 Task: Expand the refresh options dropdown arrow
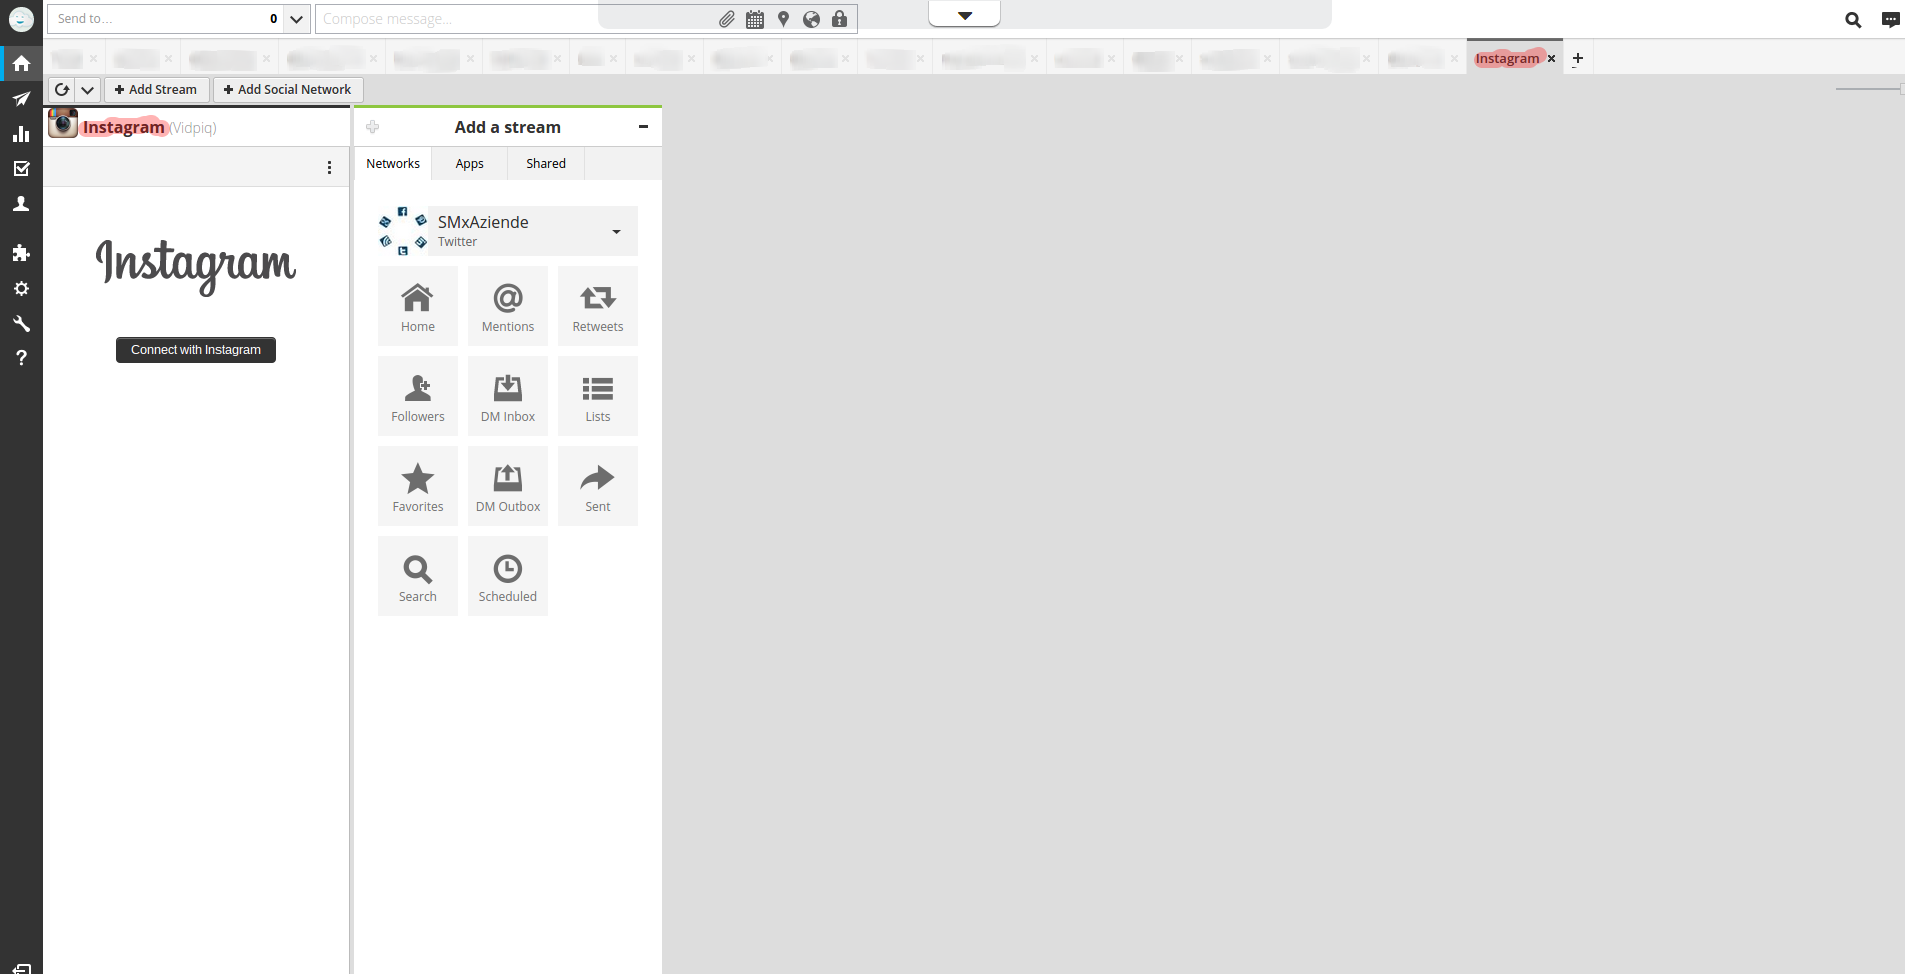click(x=88, y=90)
